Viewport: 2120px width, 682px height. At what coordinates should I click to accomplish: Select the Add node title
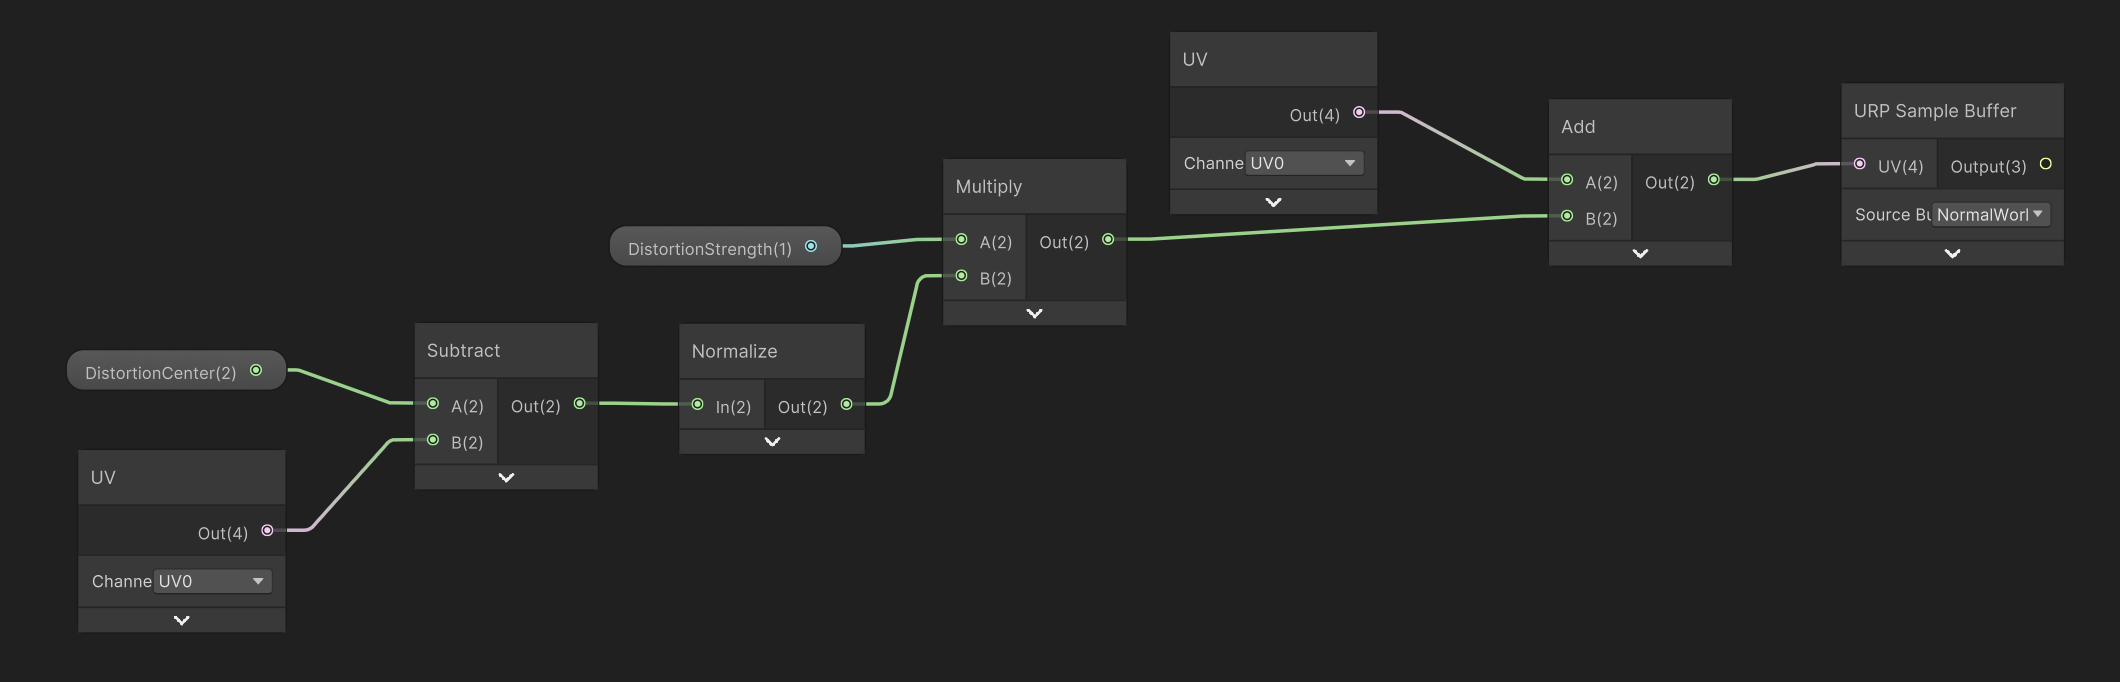click(x=1578, y=127)
